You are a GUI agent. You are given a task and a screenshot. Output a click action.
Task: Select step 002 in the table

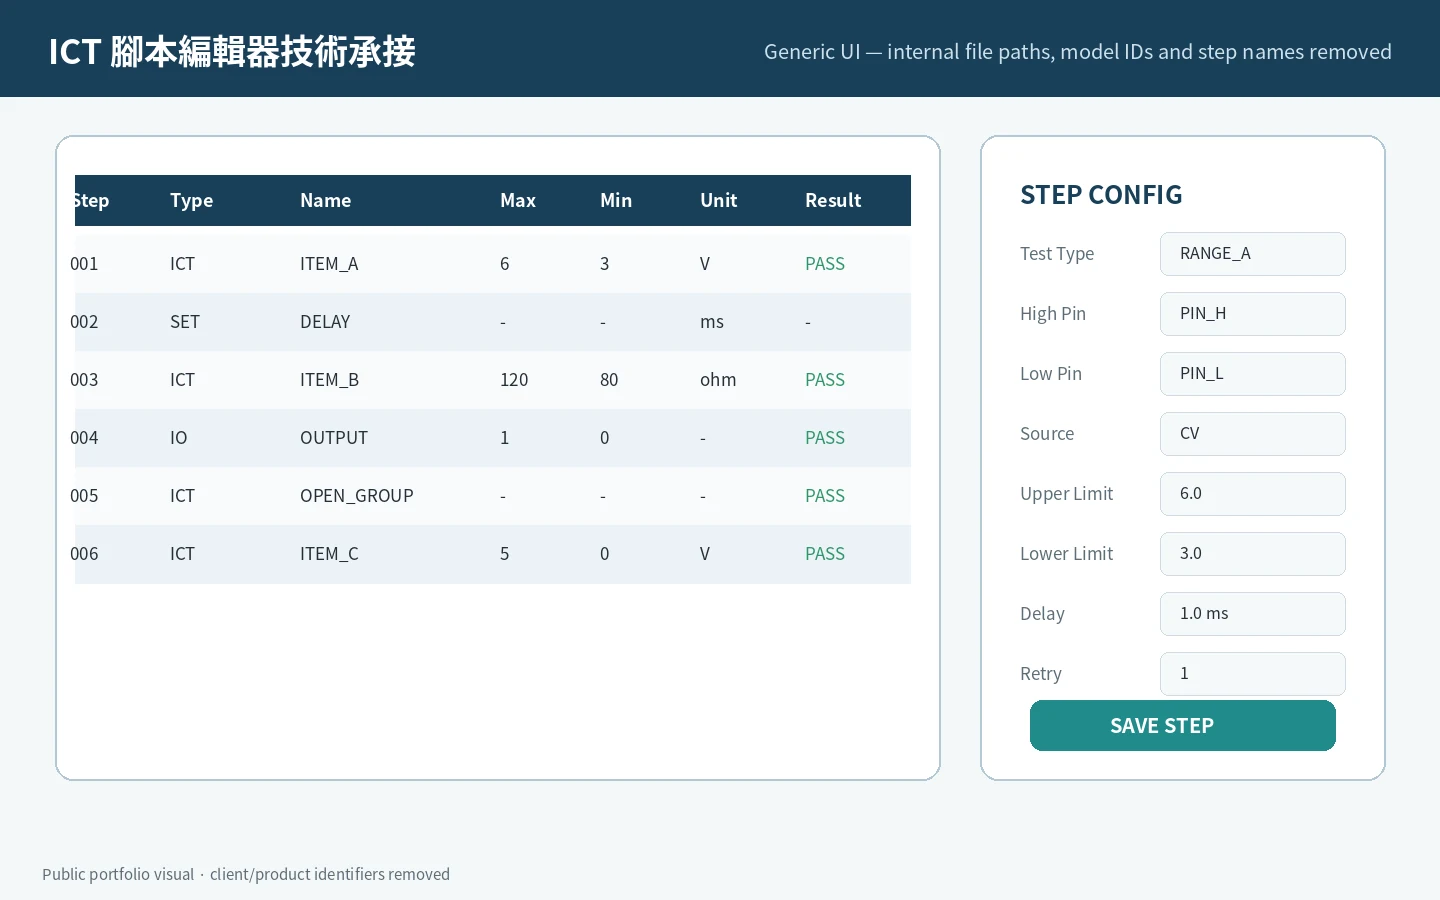[493, 322]
